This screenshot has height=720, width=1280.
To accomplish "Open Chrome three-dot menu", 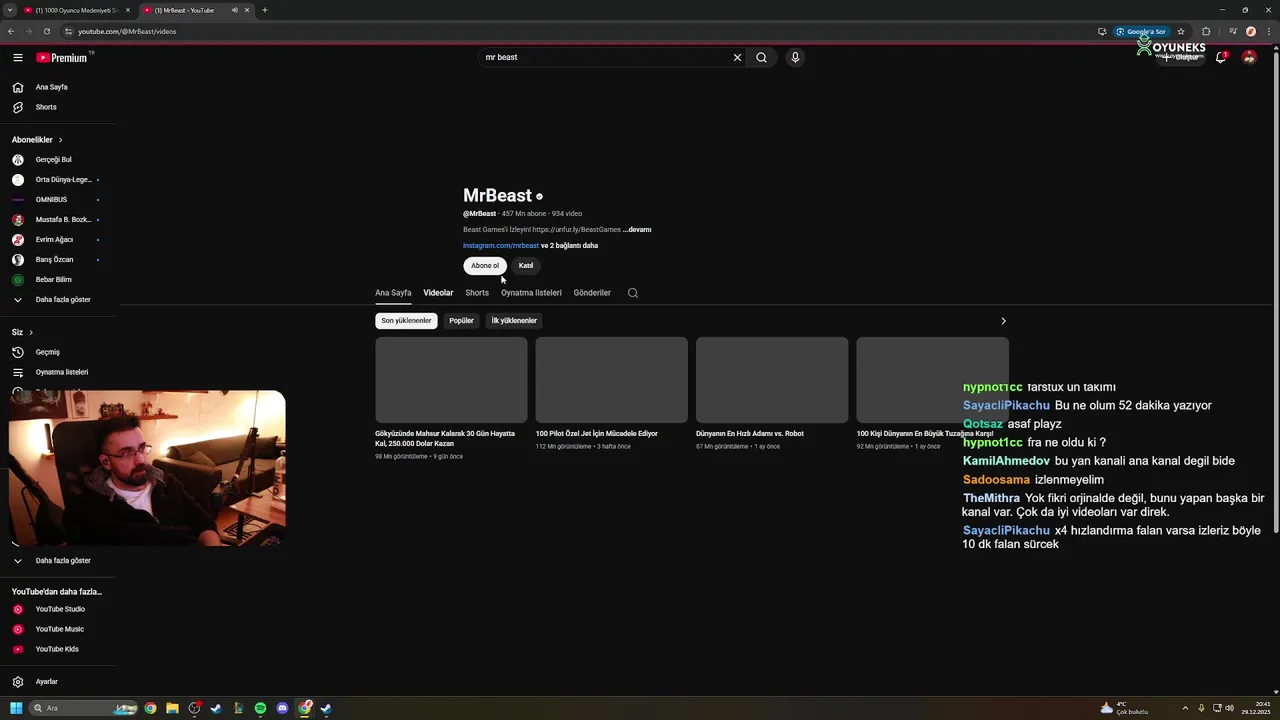I will (1269, 31).
